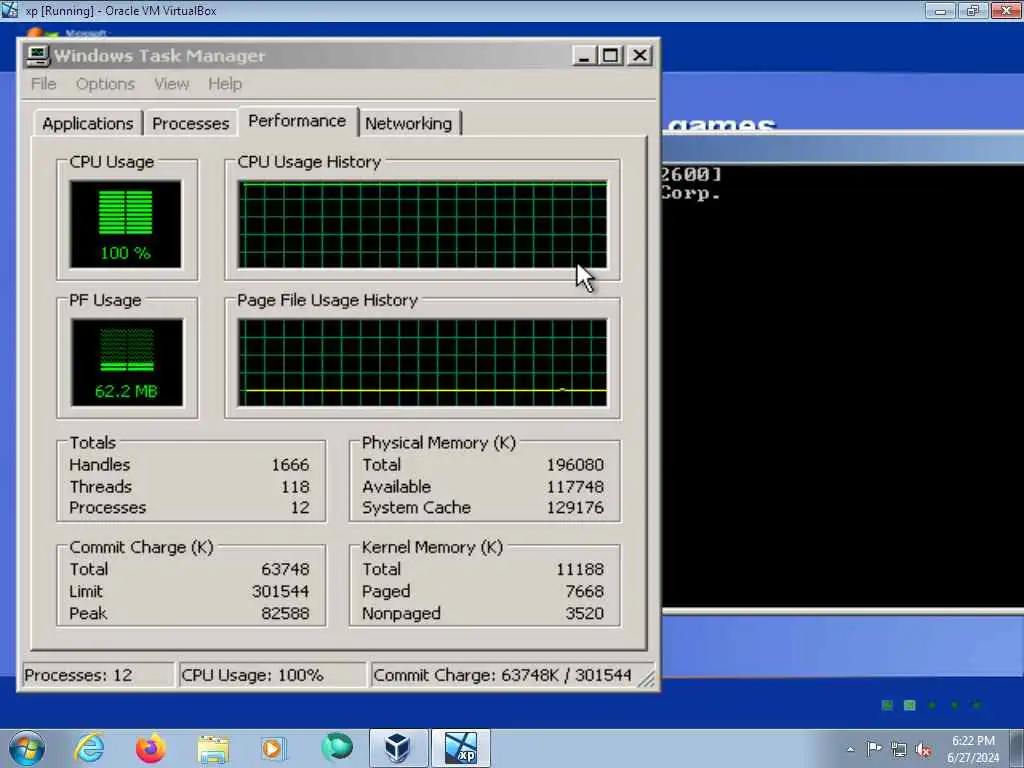
Task: Click the VirtualBox title bar icon
Action: click(x=9, y=10)
